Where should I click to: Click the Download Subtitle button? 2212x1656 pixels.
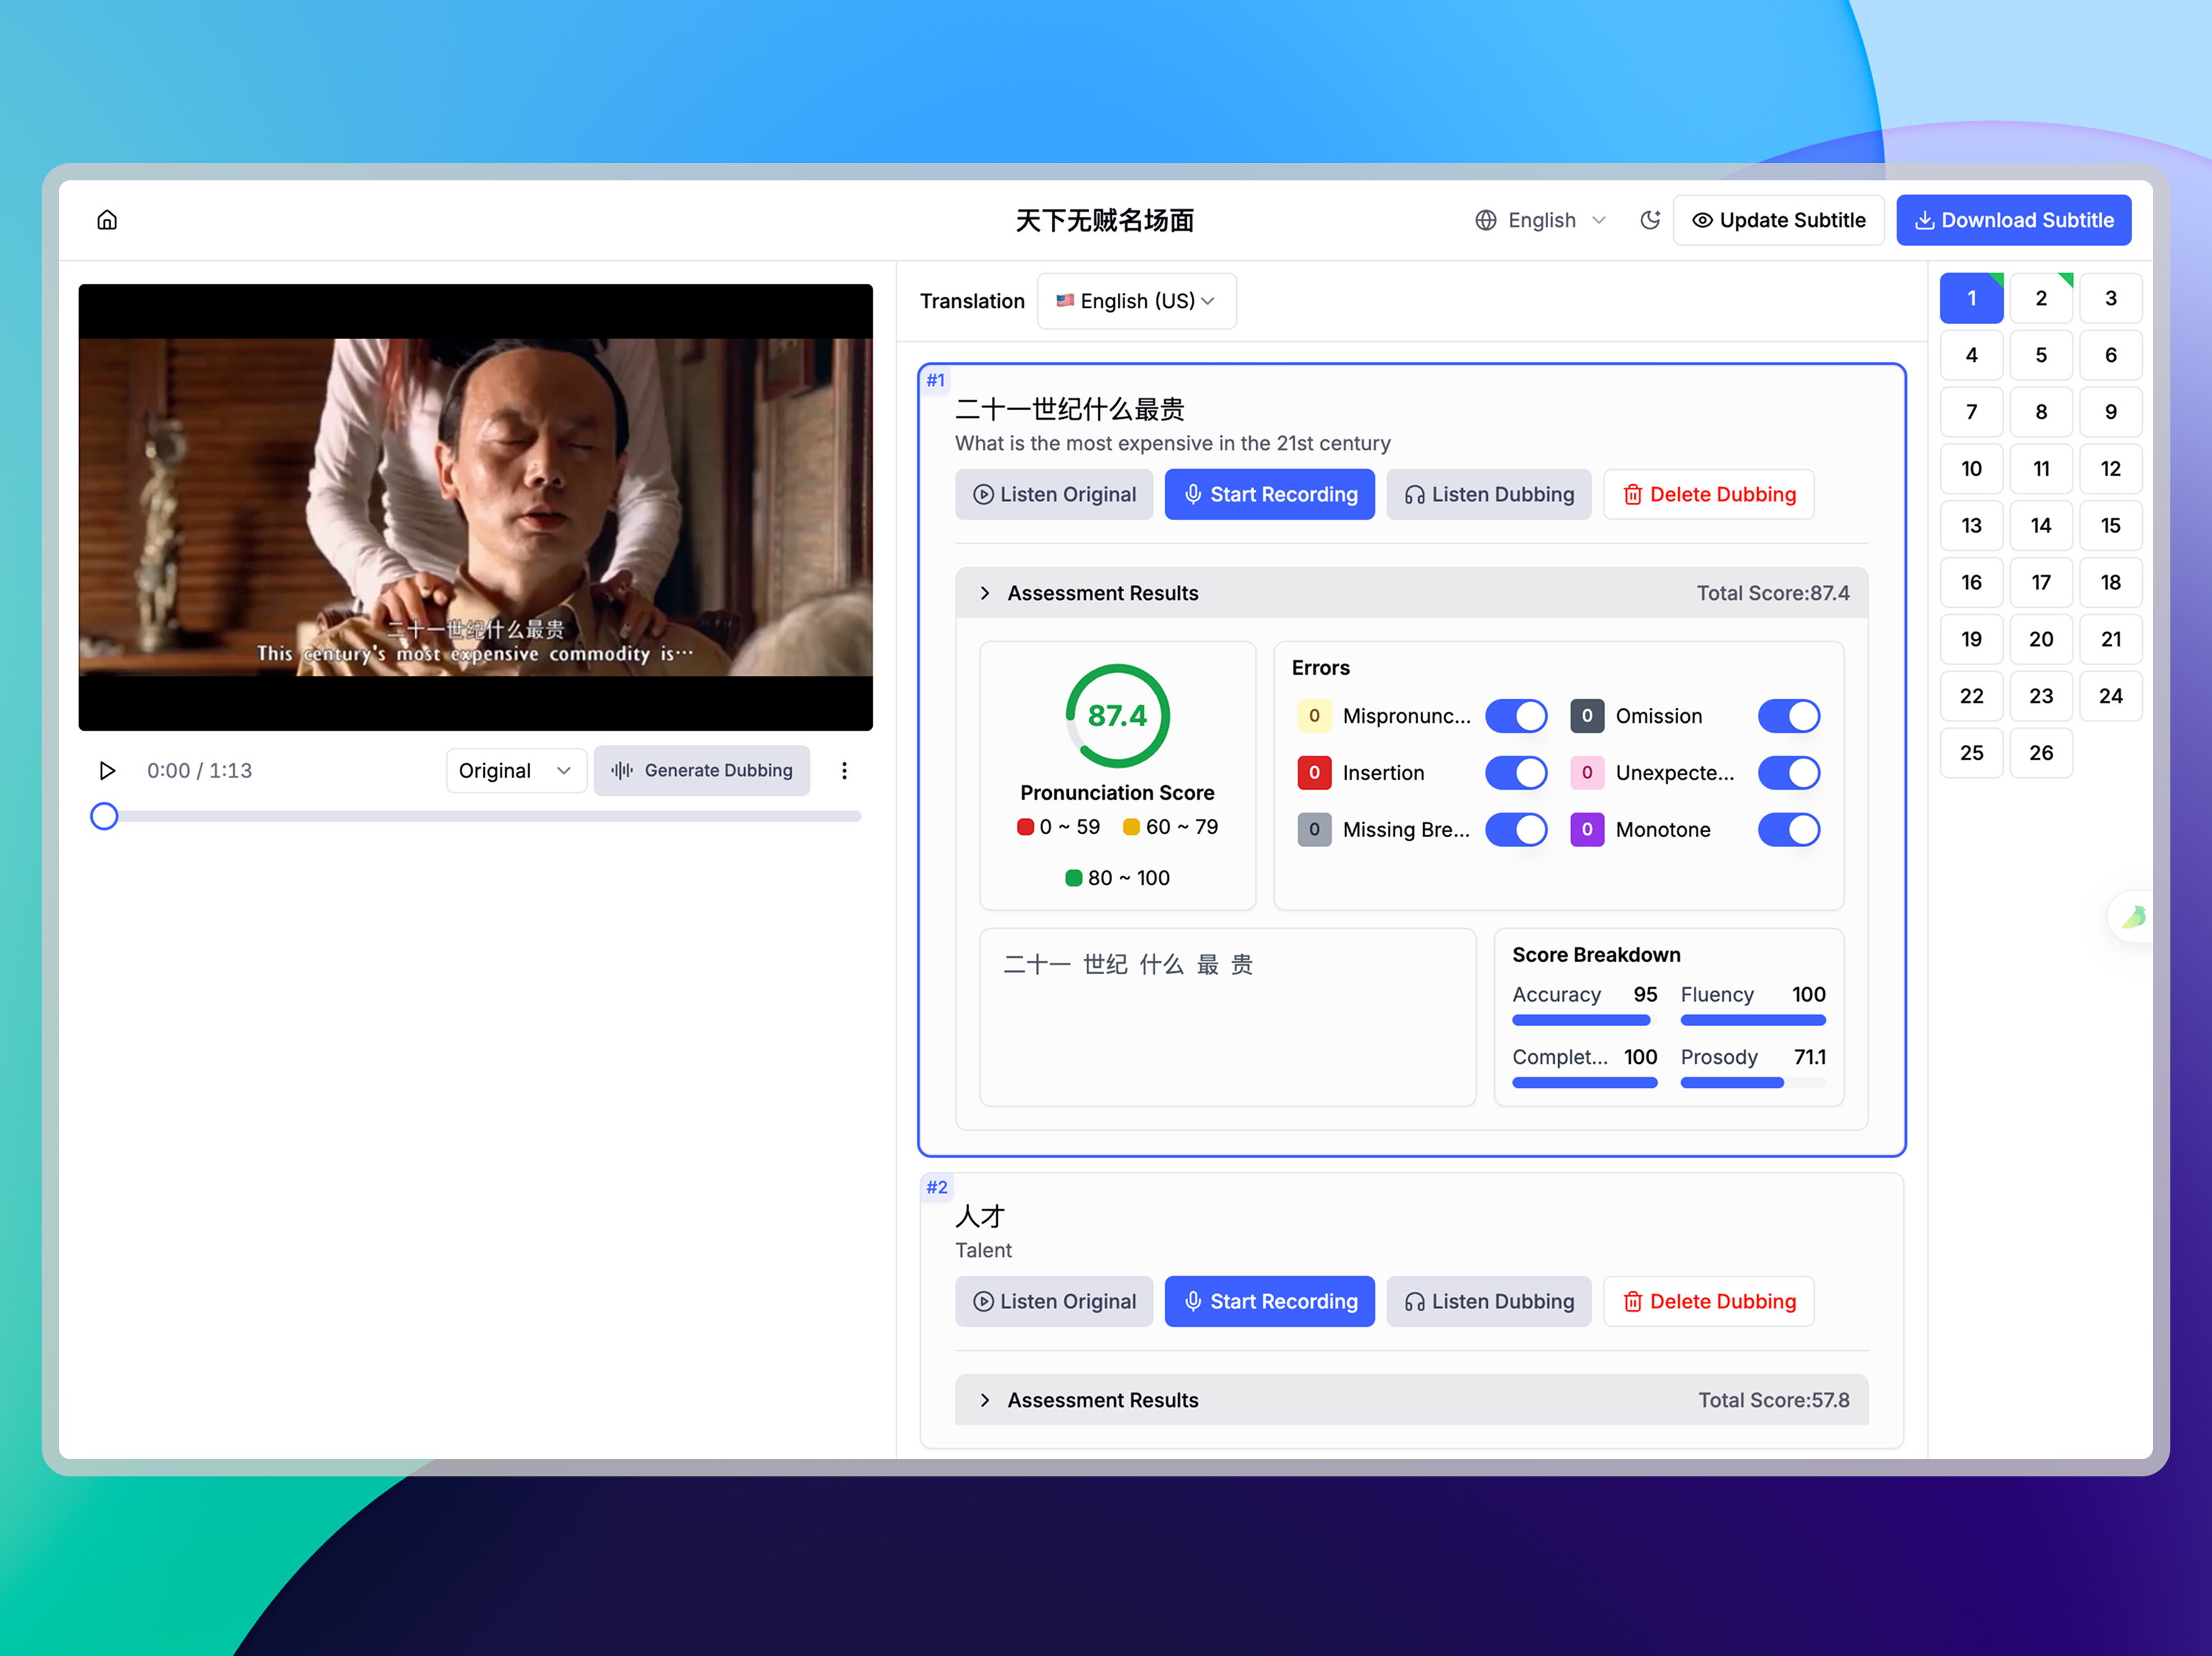pos(2013,220)
